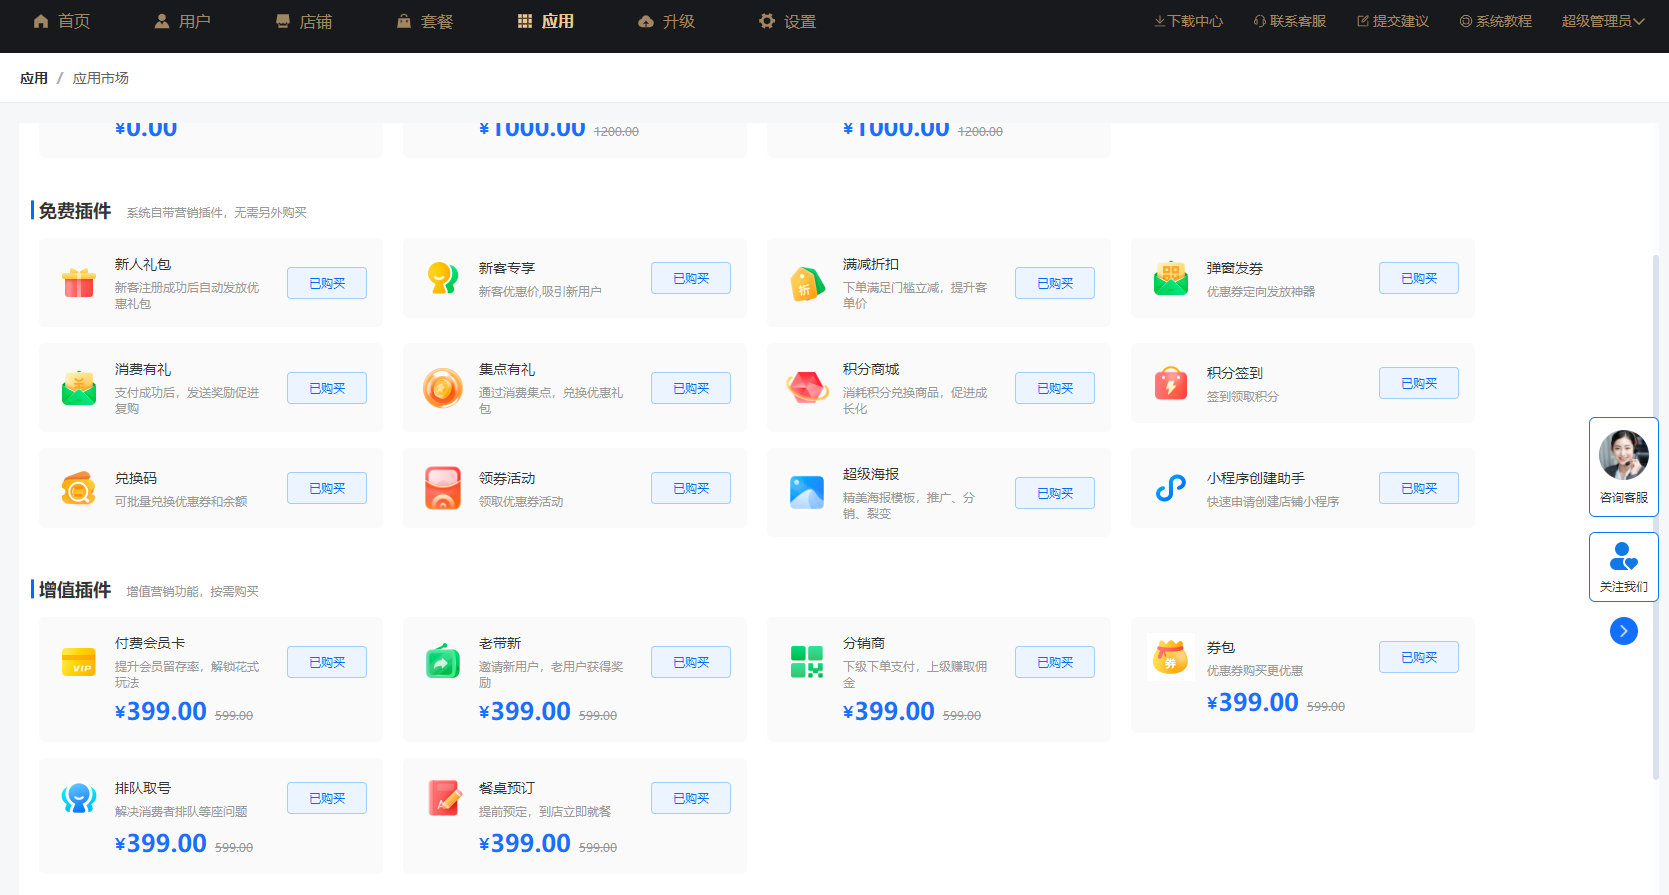
Task: Click the 超级海报 picture icon
Action: coord(807,493)
